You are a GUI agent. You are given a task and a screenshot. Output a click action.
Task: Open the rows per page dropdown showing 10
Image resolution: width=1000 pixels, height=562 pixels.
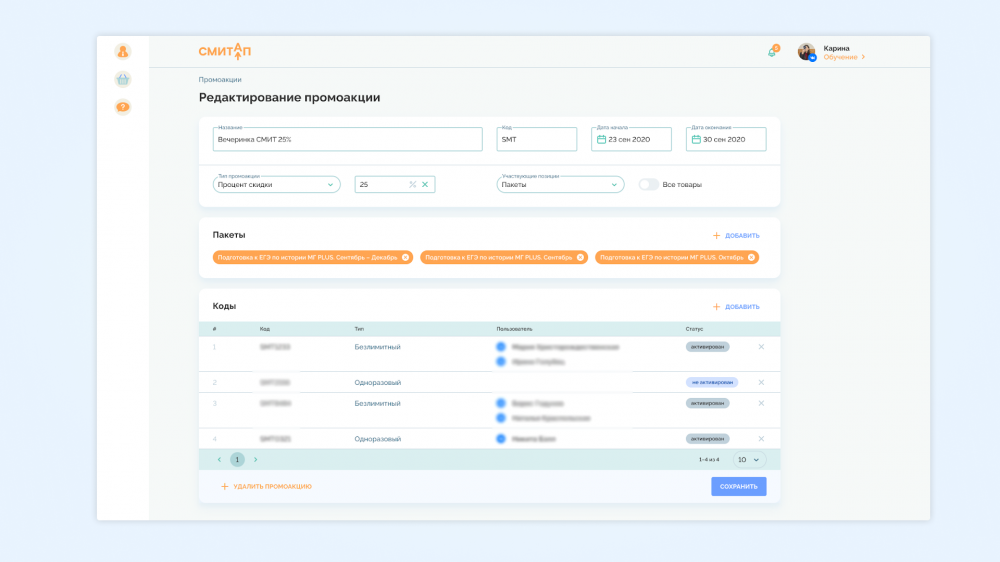pyautogui.click(x=749, y=459)
